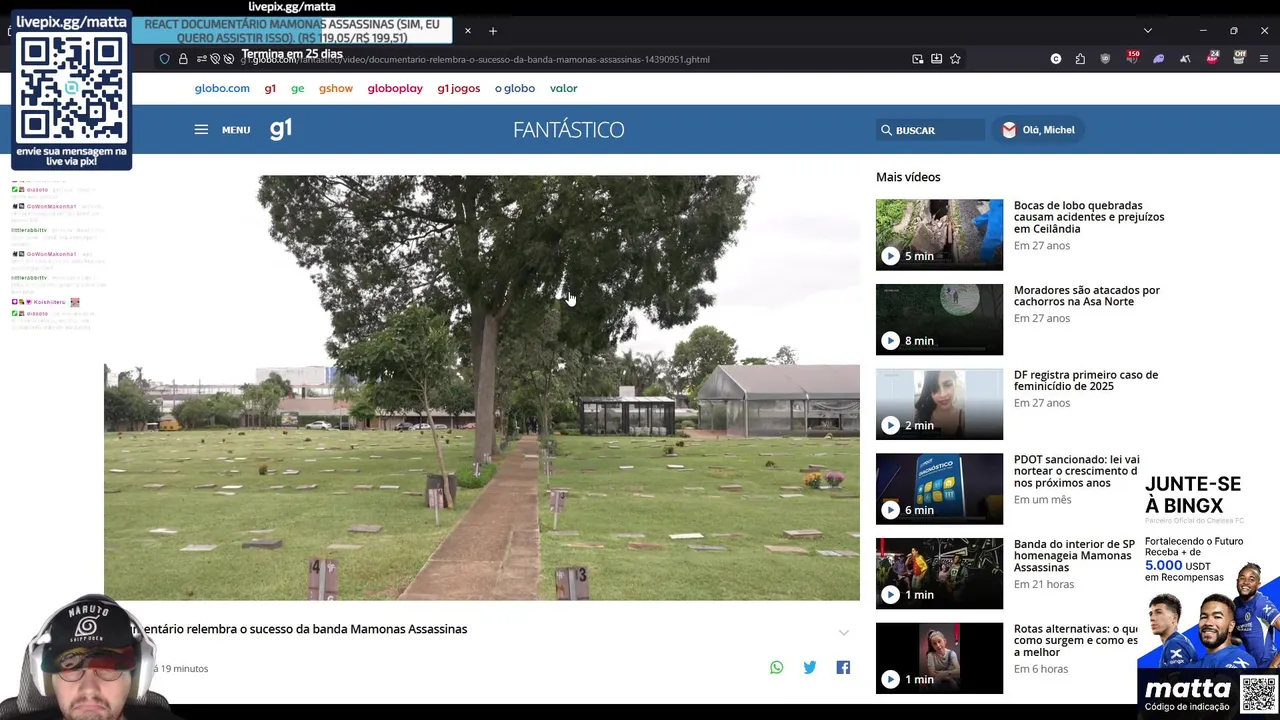Play the Bocas de lobo video
Viewport: 1280px width, 720px height.
(939, 235)
